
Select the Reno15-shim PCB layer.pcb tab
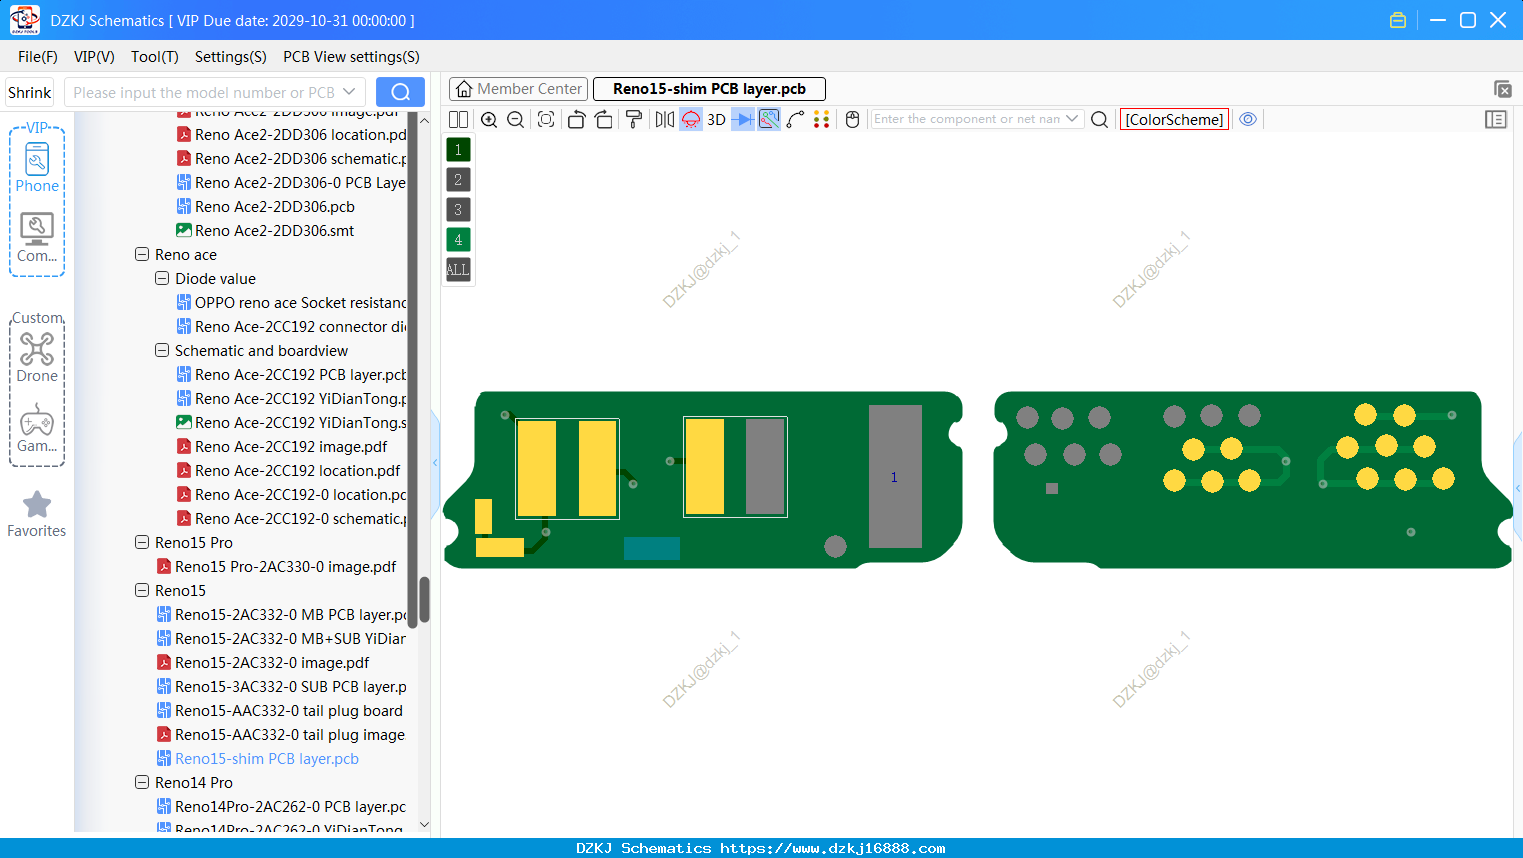709,89
